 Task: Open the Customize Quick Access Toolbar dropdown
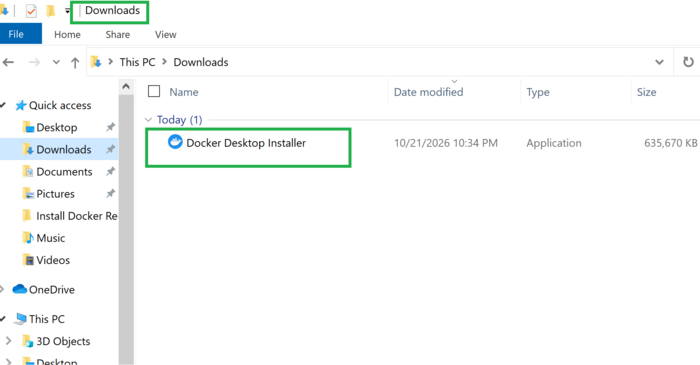[67, 11]
